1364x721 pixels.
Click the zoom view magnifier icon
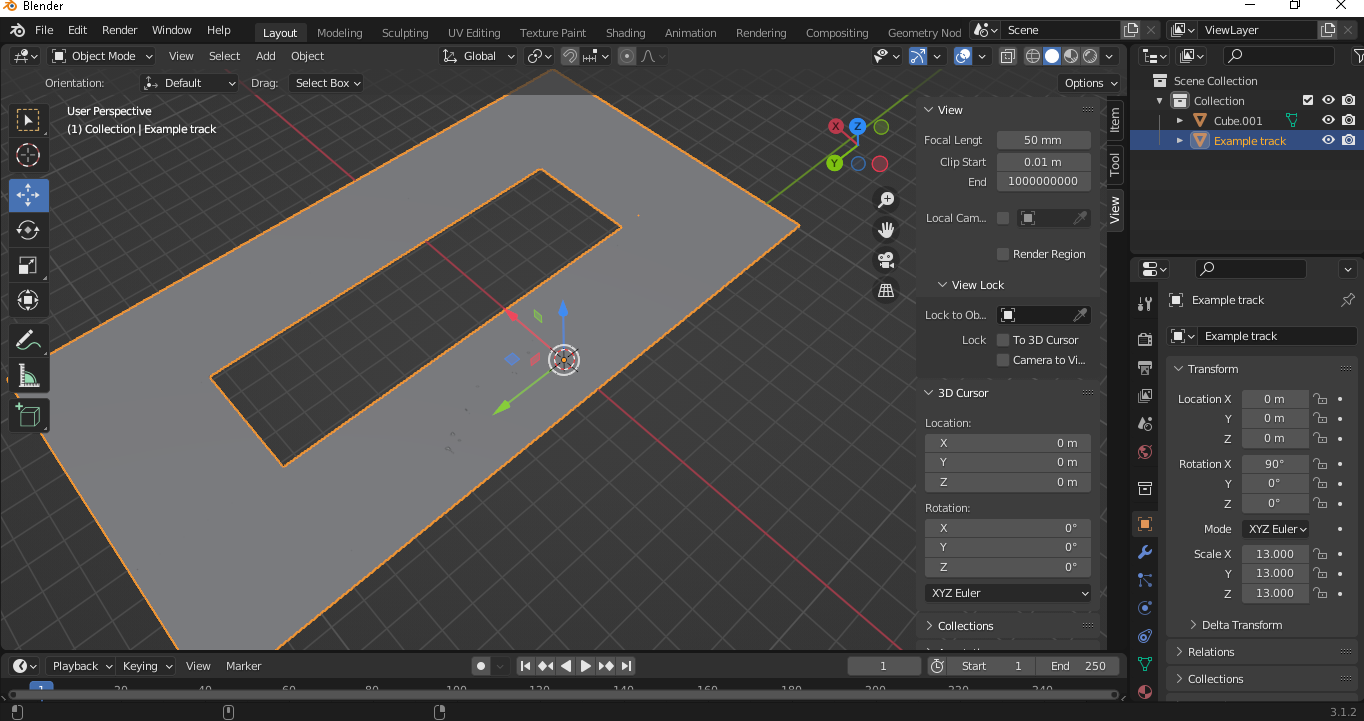(x=885, y=200)
